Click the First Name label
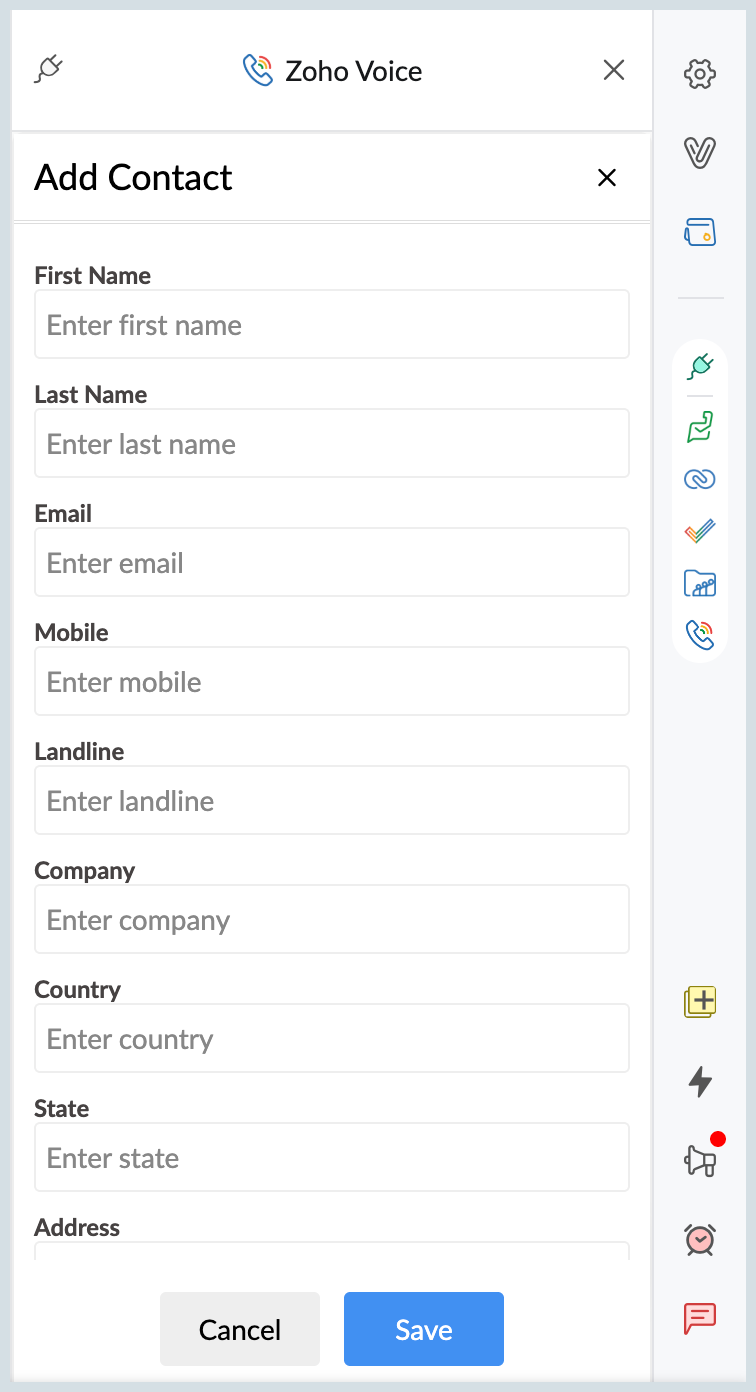 (92, 276)
